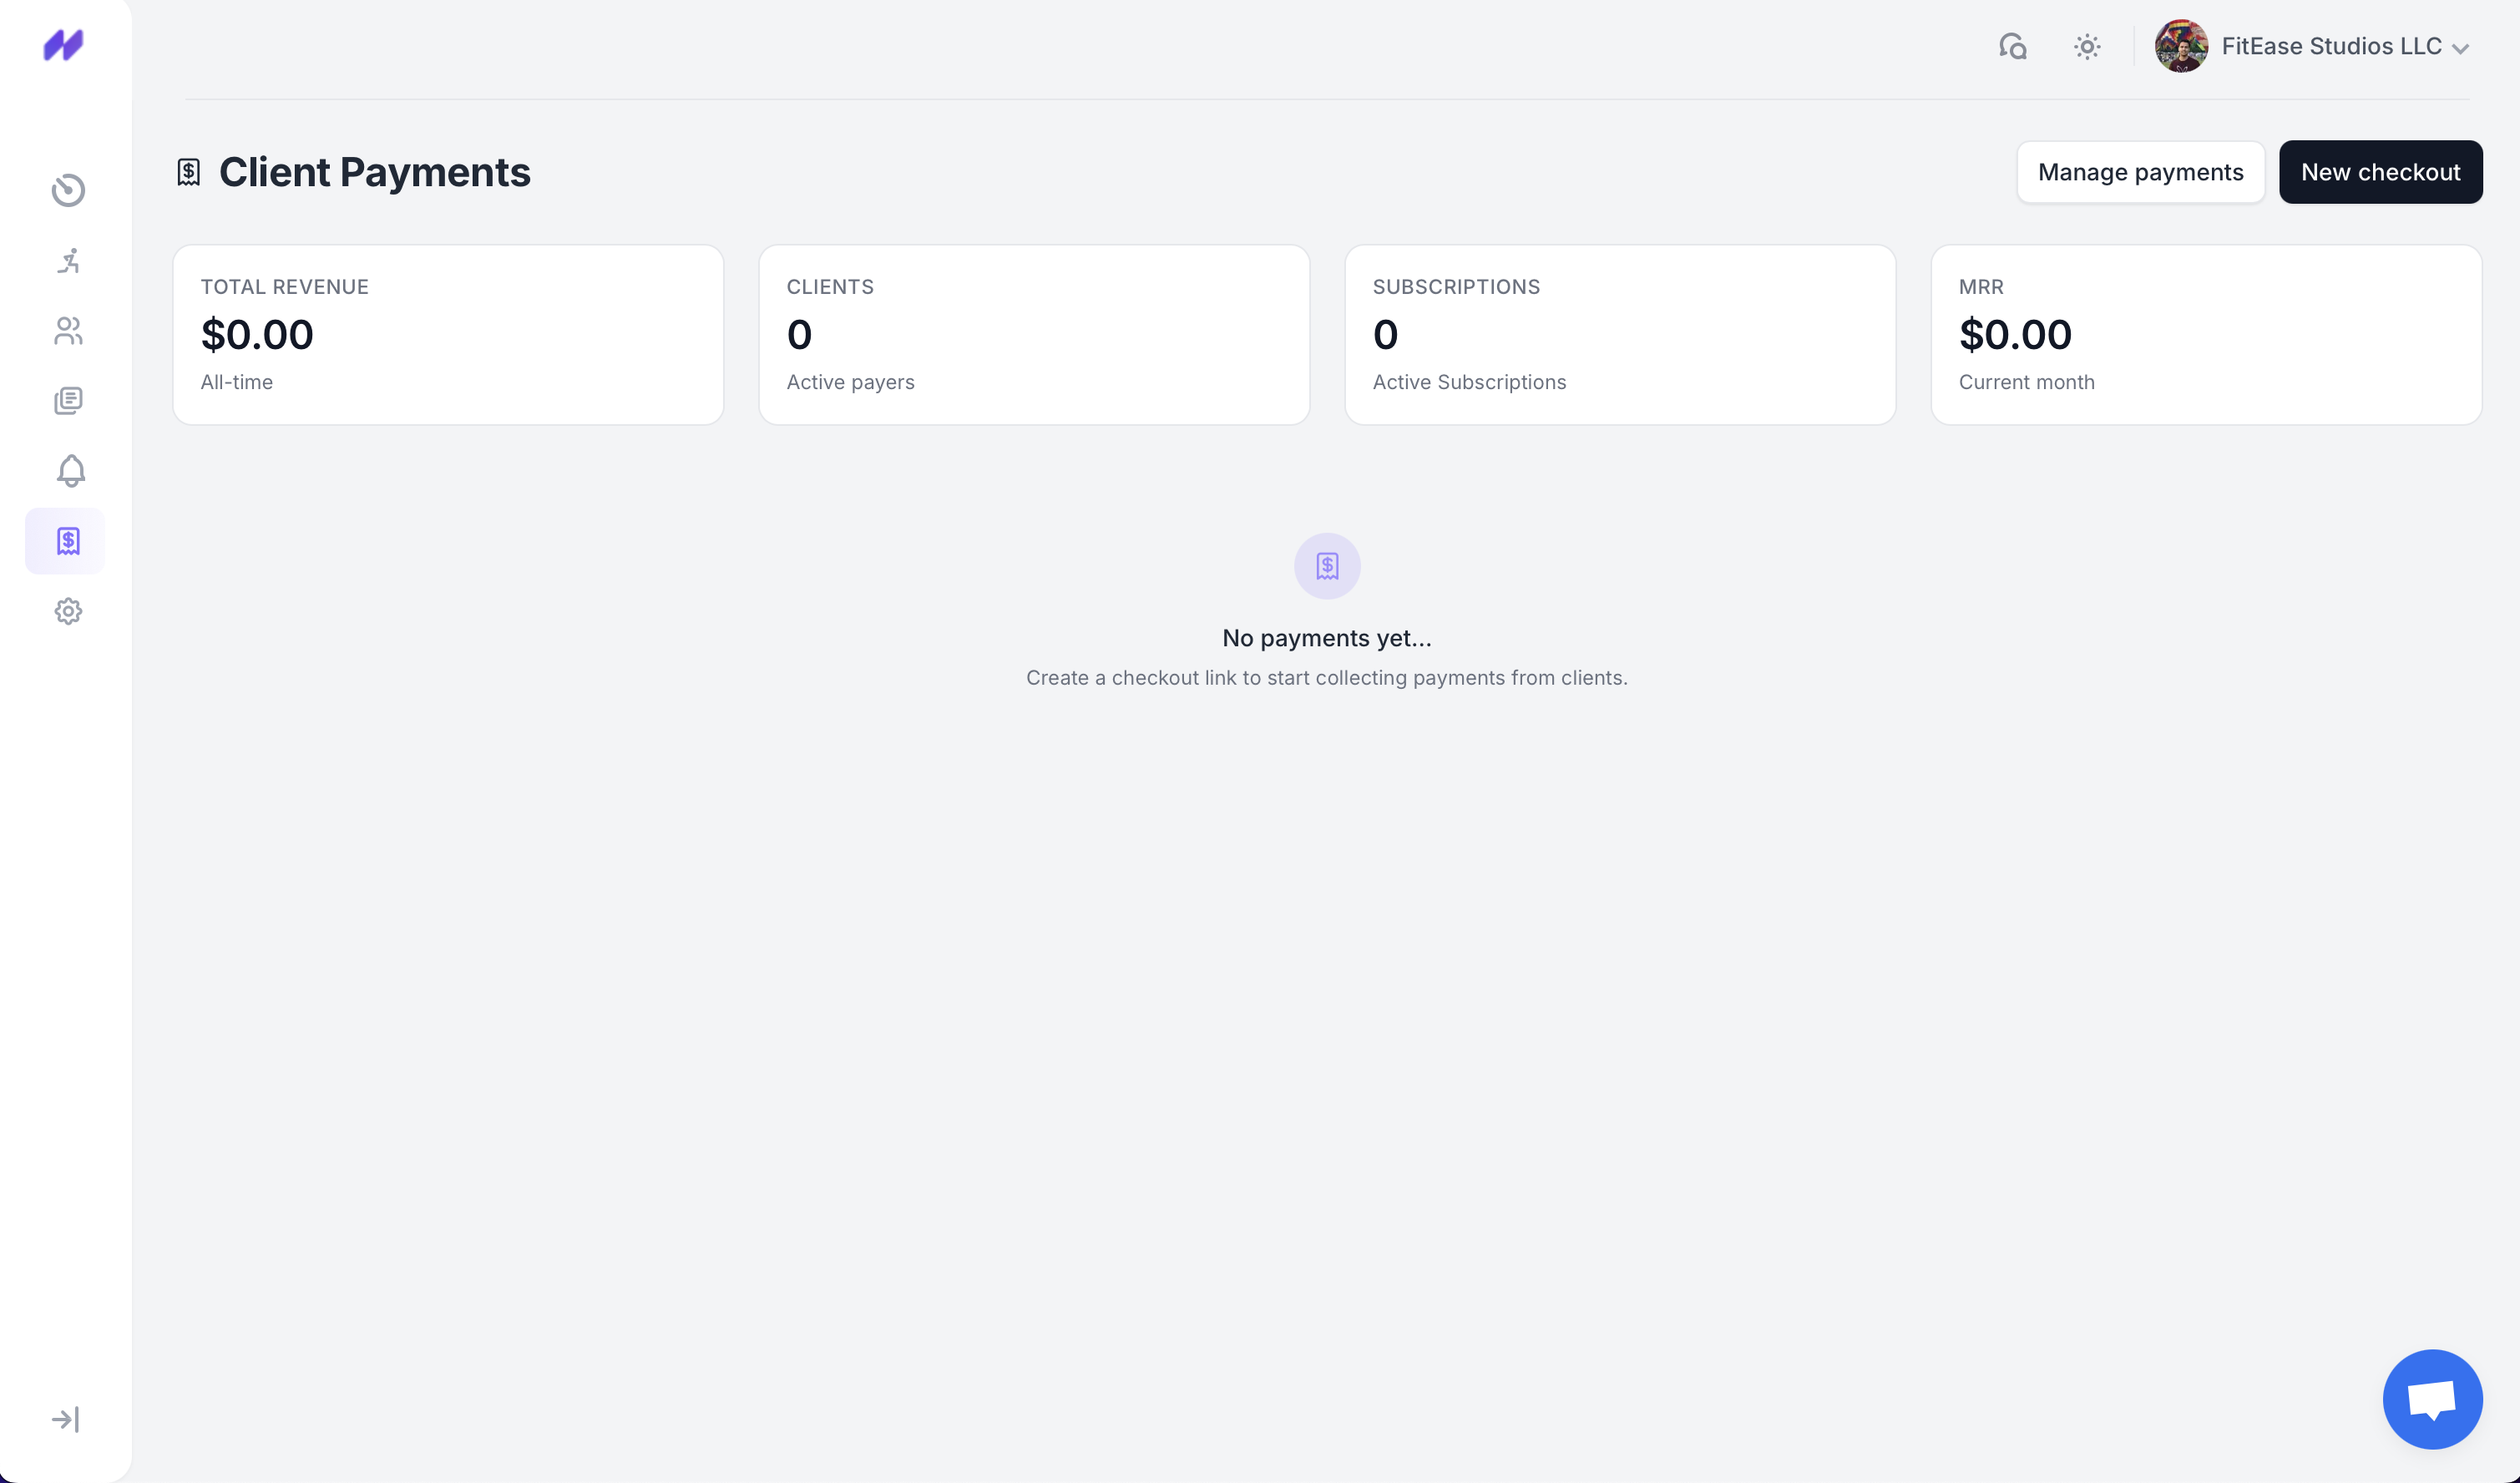This screenshot has height=1483, width=2520.
Task: Click the profile avatar photo
Action: coord(2181,46)
